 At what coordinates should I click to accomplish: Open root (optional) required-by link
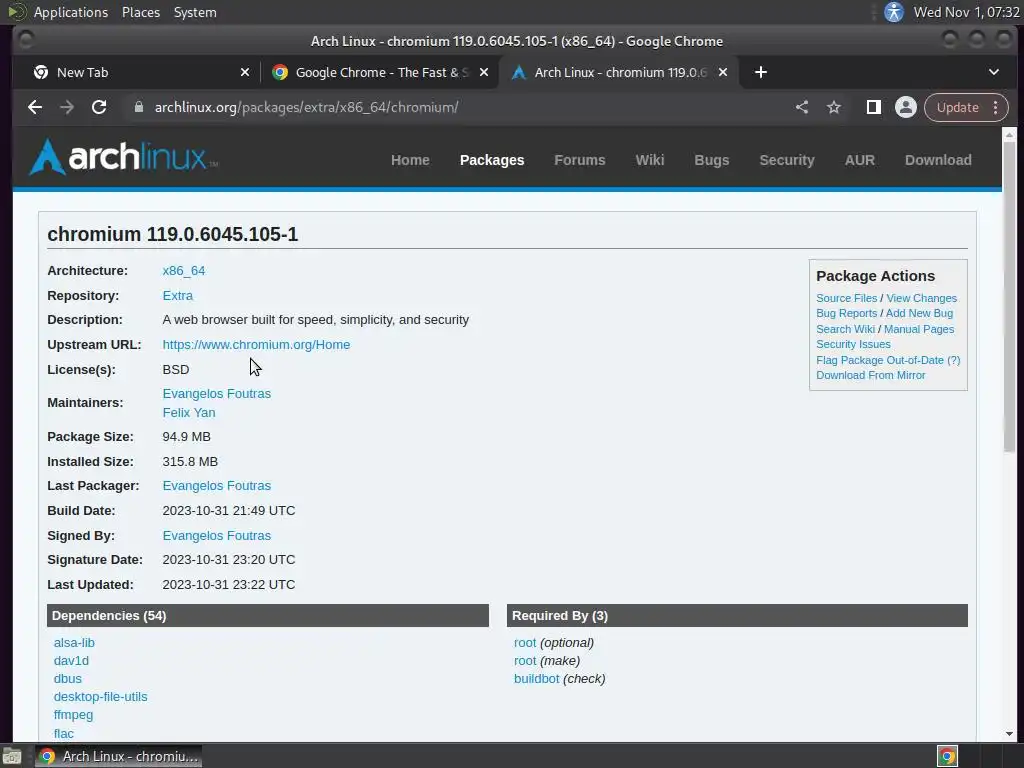click(524, 643)
